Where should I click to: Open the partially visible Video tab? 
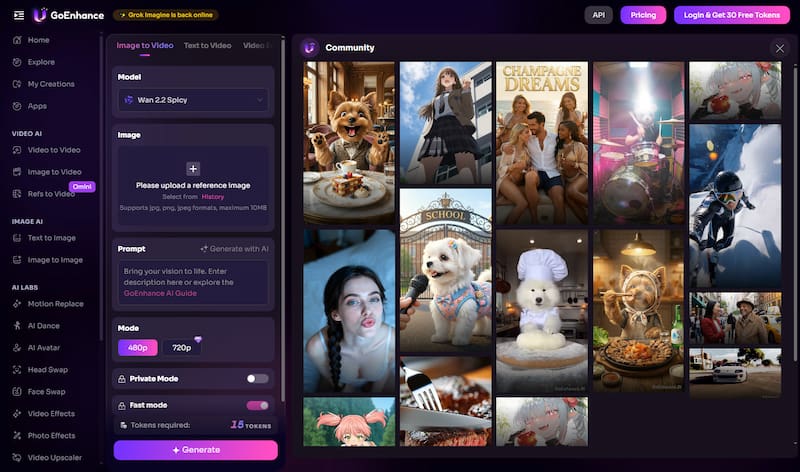point(258,45)
